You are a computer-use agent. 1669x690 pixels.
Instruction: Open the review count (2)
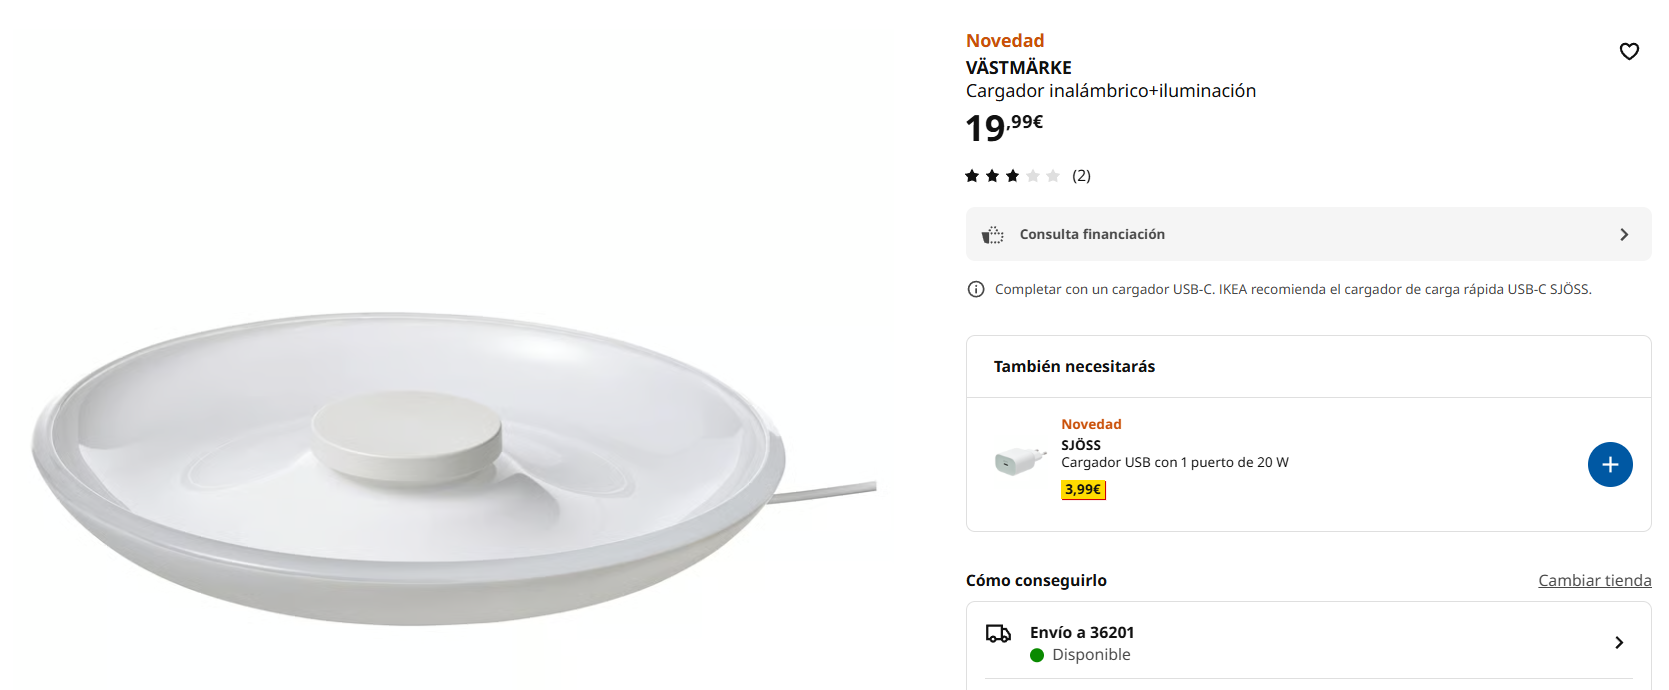tap(1081, 176)
